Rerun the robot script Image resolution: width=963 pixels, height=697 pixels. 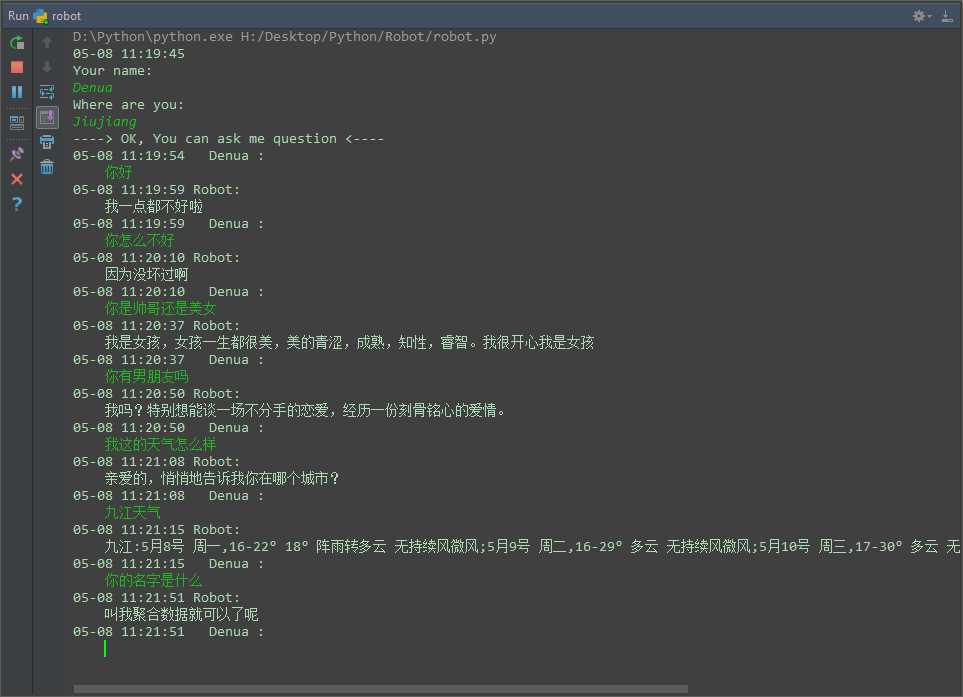point(17,42)
